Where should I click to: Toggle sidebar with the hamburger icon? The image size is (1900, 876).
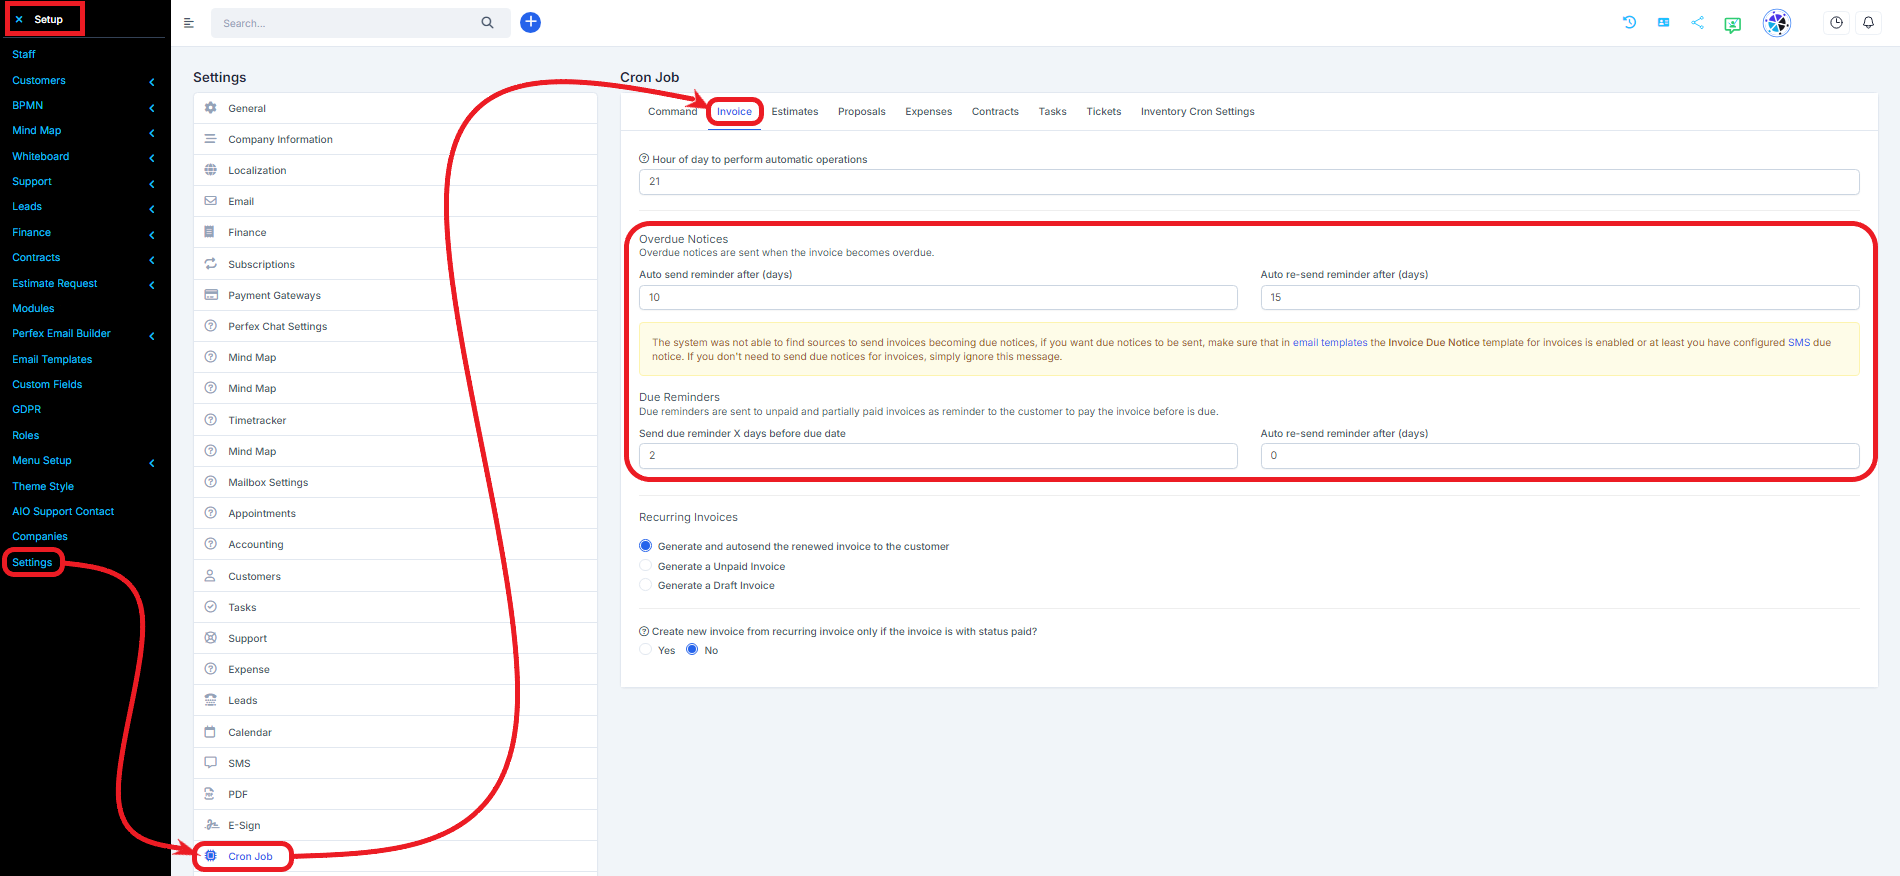(x=189, y=22)
